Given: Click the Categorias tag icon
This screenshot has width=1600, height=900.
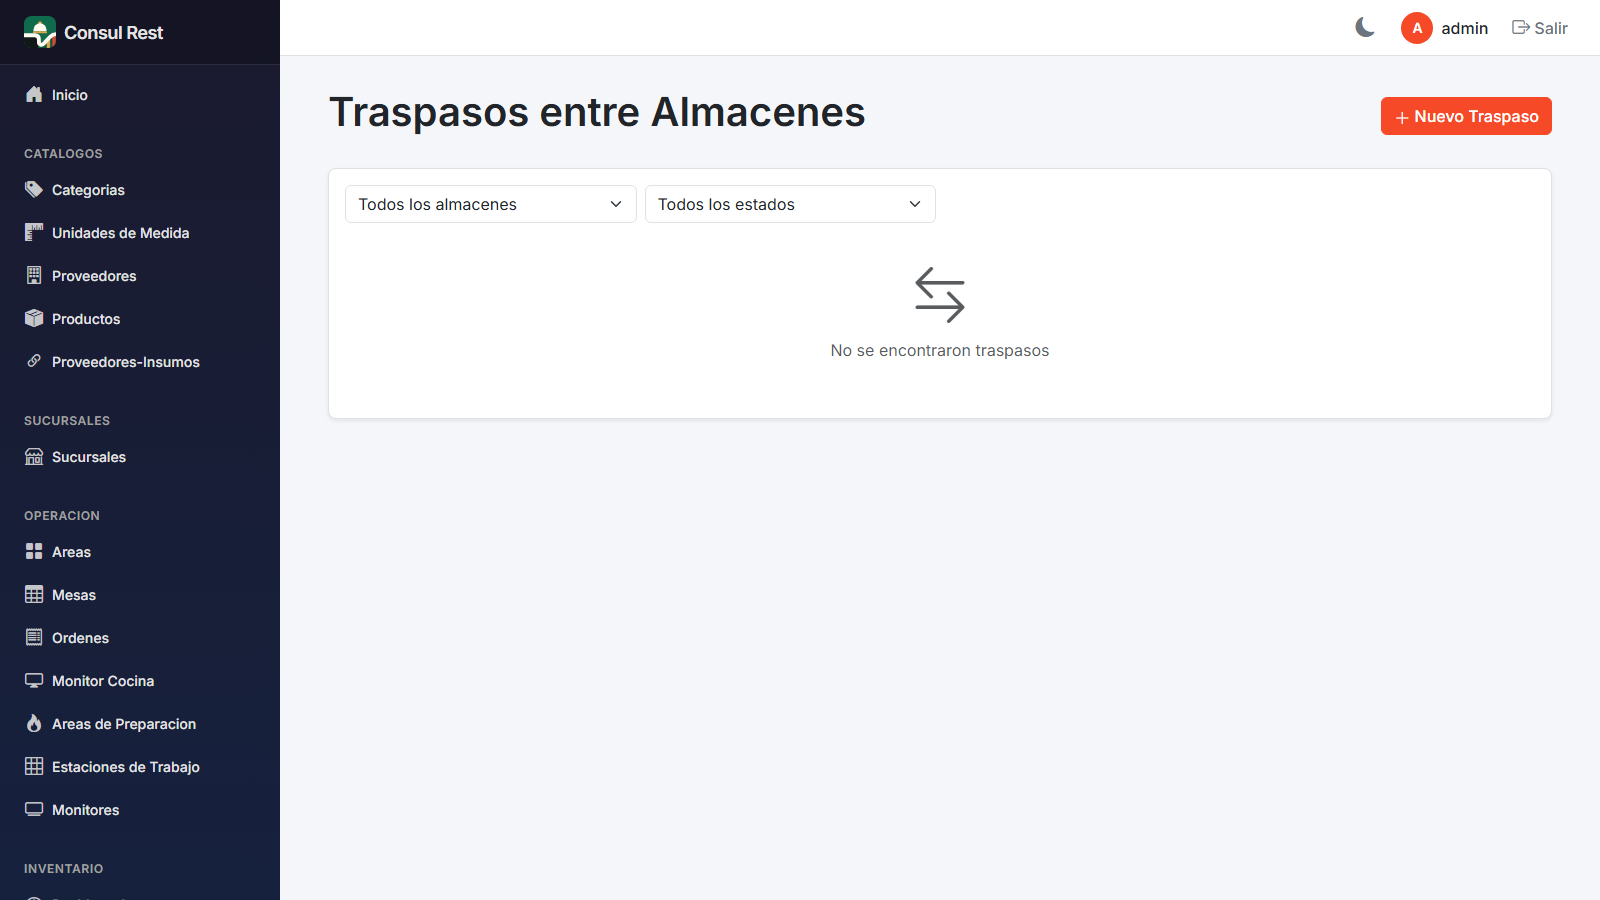Looking at the screenshot, I should 34,190.
